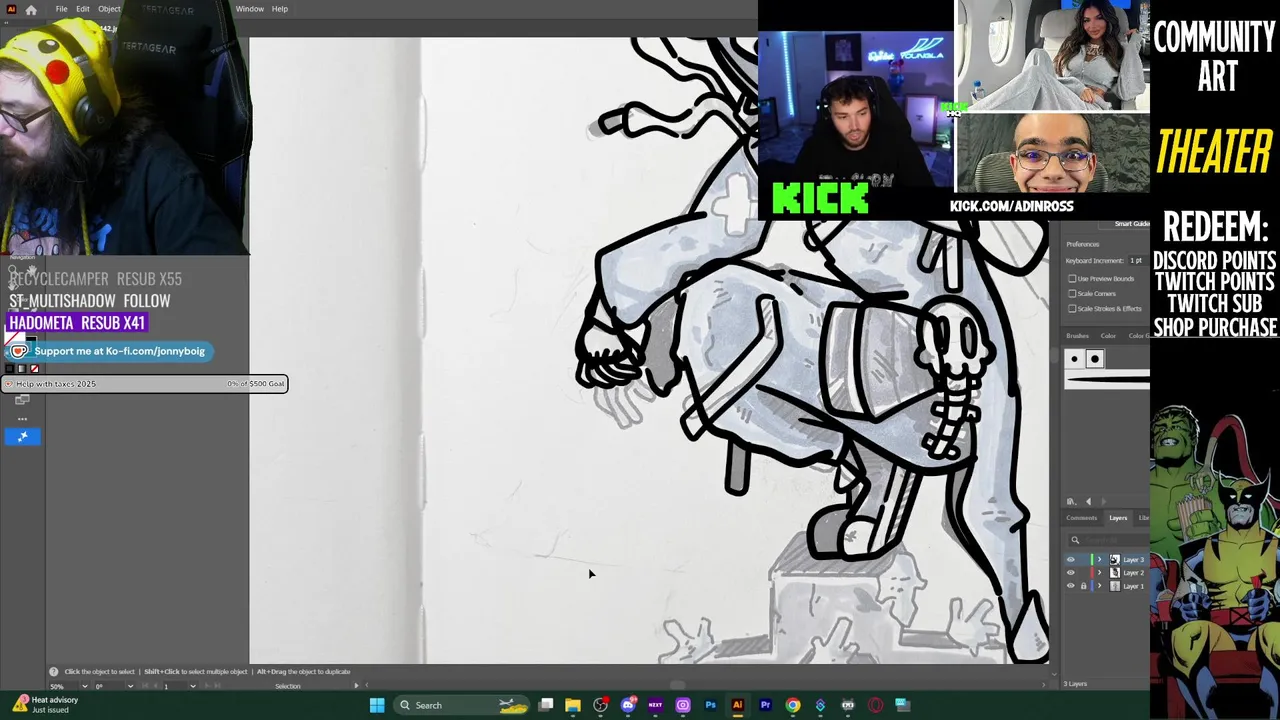Image resolution: width=1280 pixels, height=720 pixels.
Task: Select Layer 2 in the Layers panel
Action: (1133, 573)
